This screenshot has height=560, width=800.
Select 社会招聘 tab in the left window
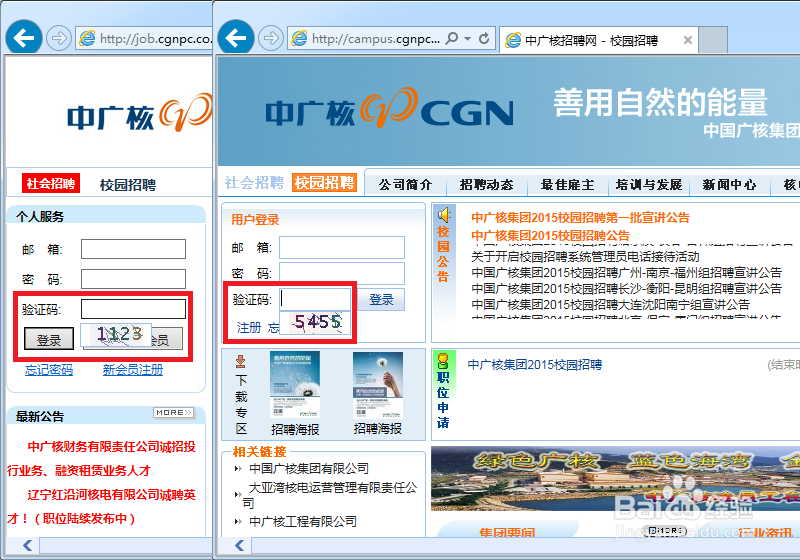click(51, 183)
